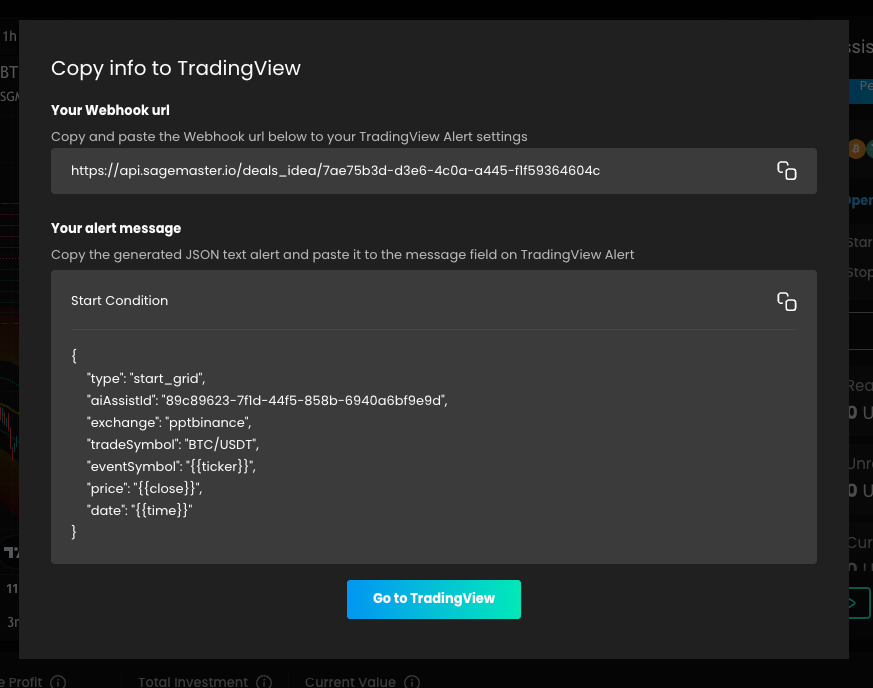Click the "eventSymbol": "{{ticker}}" line
The image size is (873, 688).
[171, 466]
